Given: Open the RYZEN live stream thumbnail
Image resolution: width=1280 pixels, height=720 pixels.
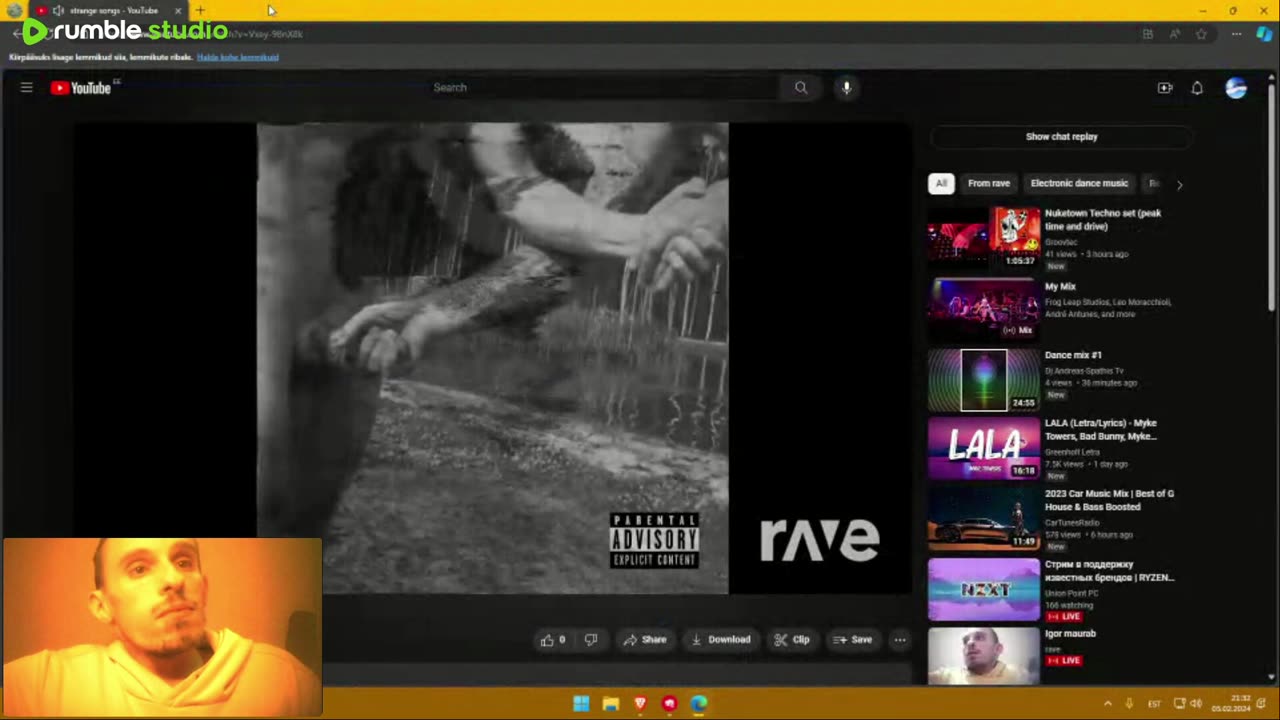Looking at the screenshot, I should (984, 590).
